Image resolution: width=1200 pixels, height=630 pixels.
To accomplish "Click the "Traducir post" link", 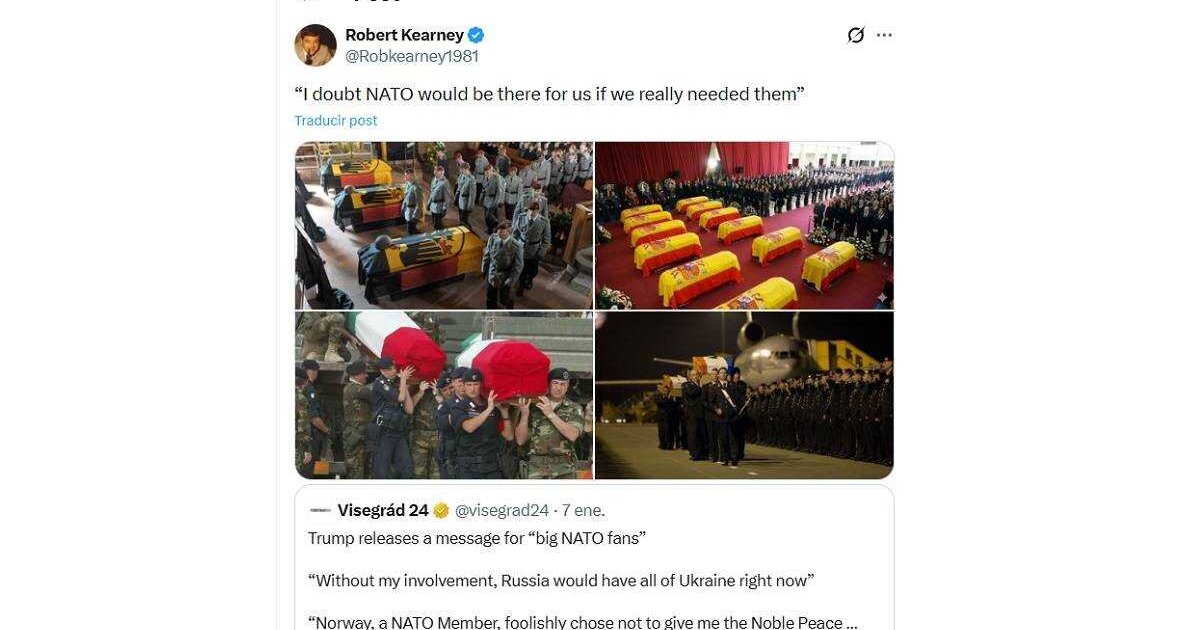I will tap(336, 120).
